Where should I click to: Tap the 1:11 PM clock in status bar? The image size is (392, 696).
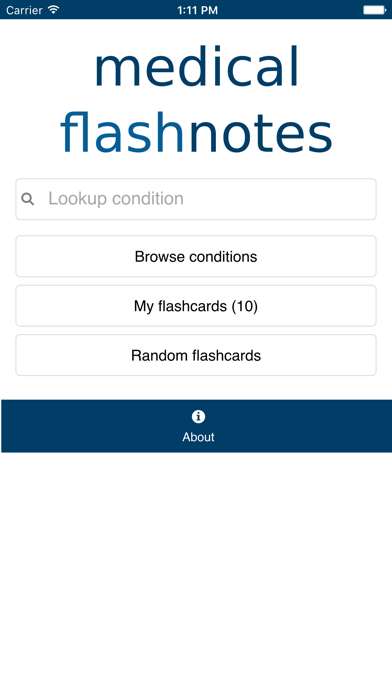[x=197, y=10]
